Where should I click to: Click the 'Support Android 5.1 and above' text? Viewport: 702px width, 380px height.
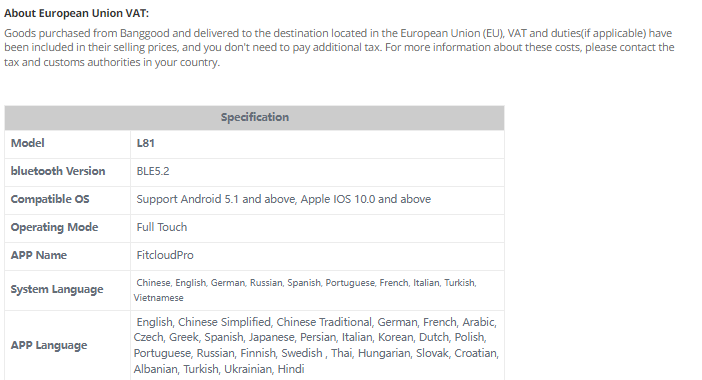tap(216, 199)
